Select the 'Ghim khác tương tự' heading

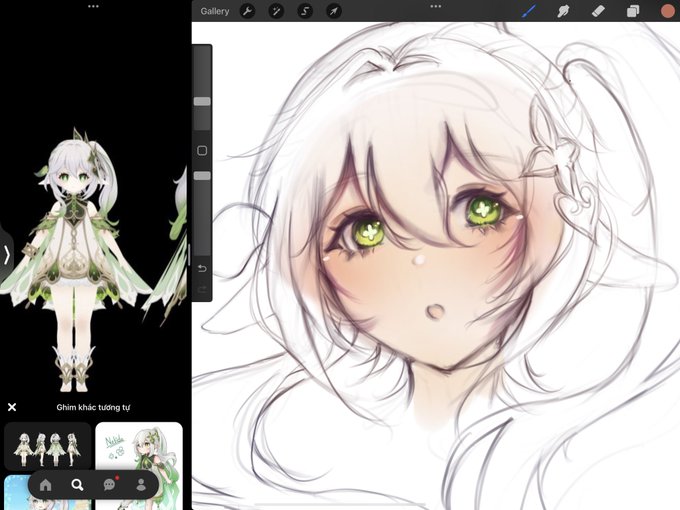93,407
